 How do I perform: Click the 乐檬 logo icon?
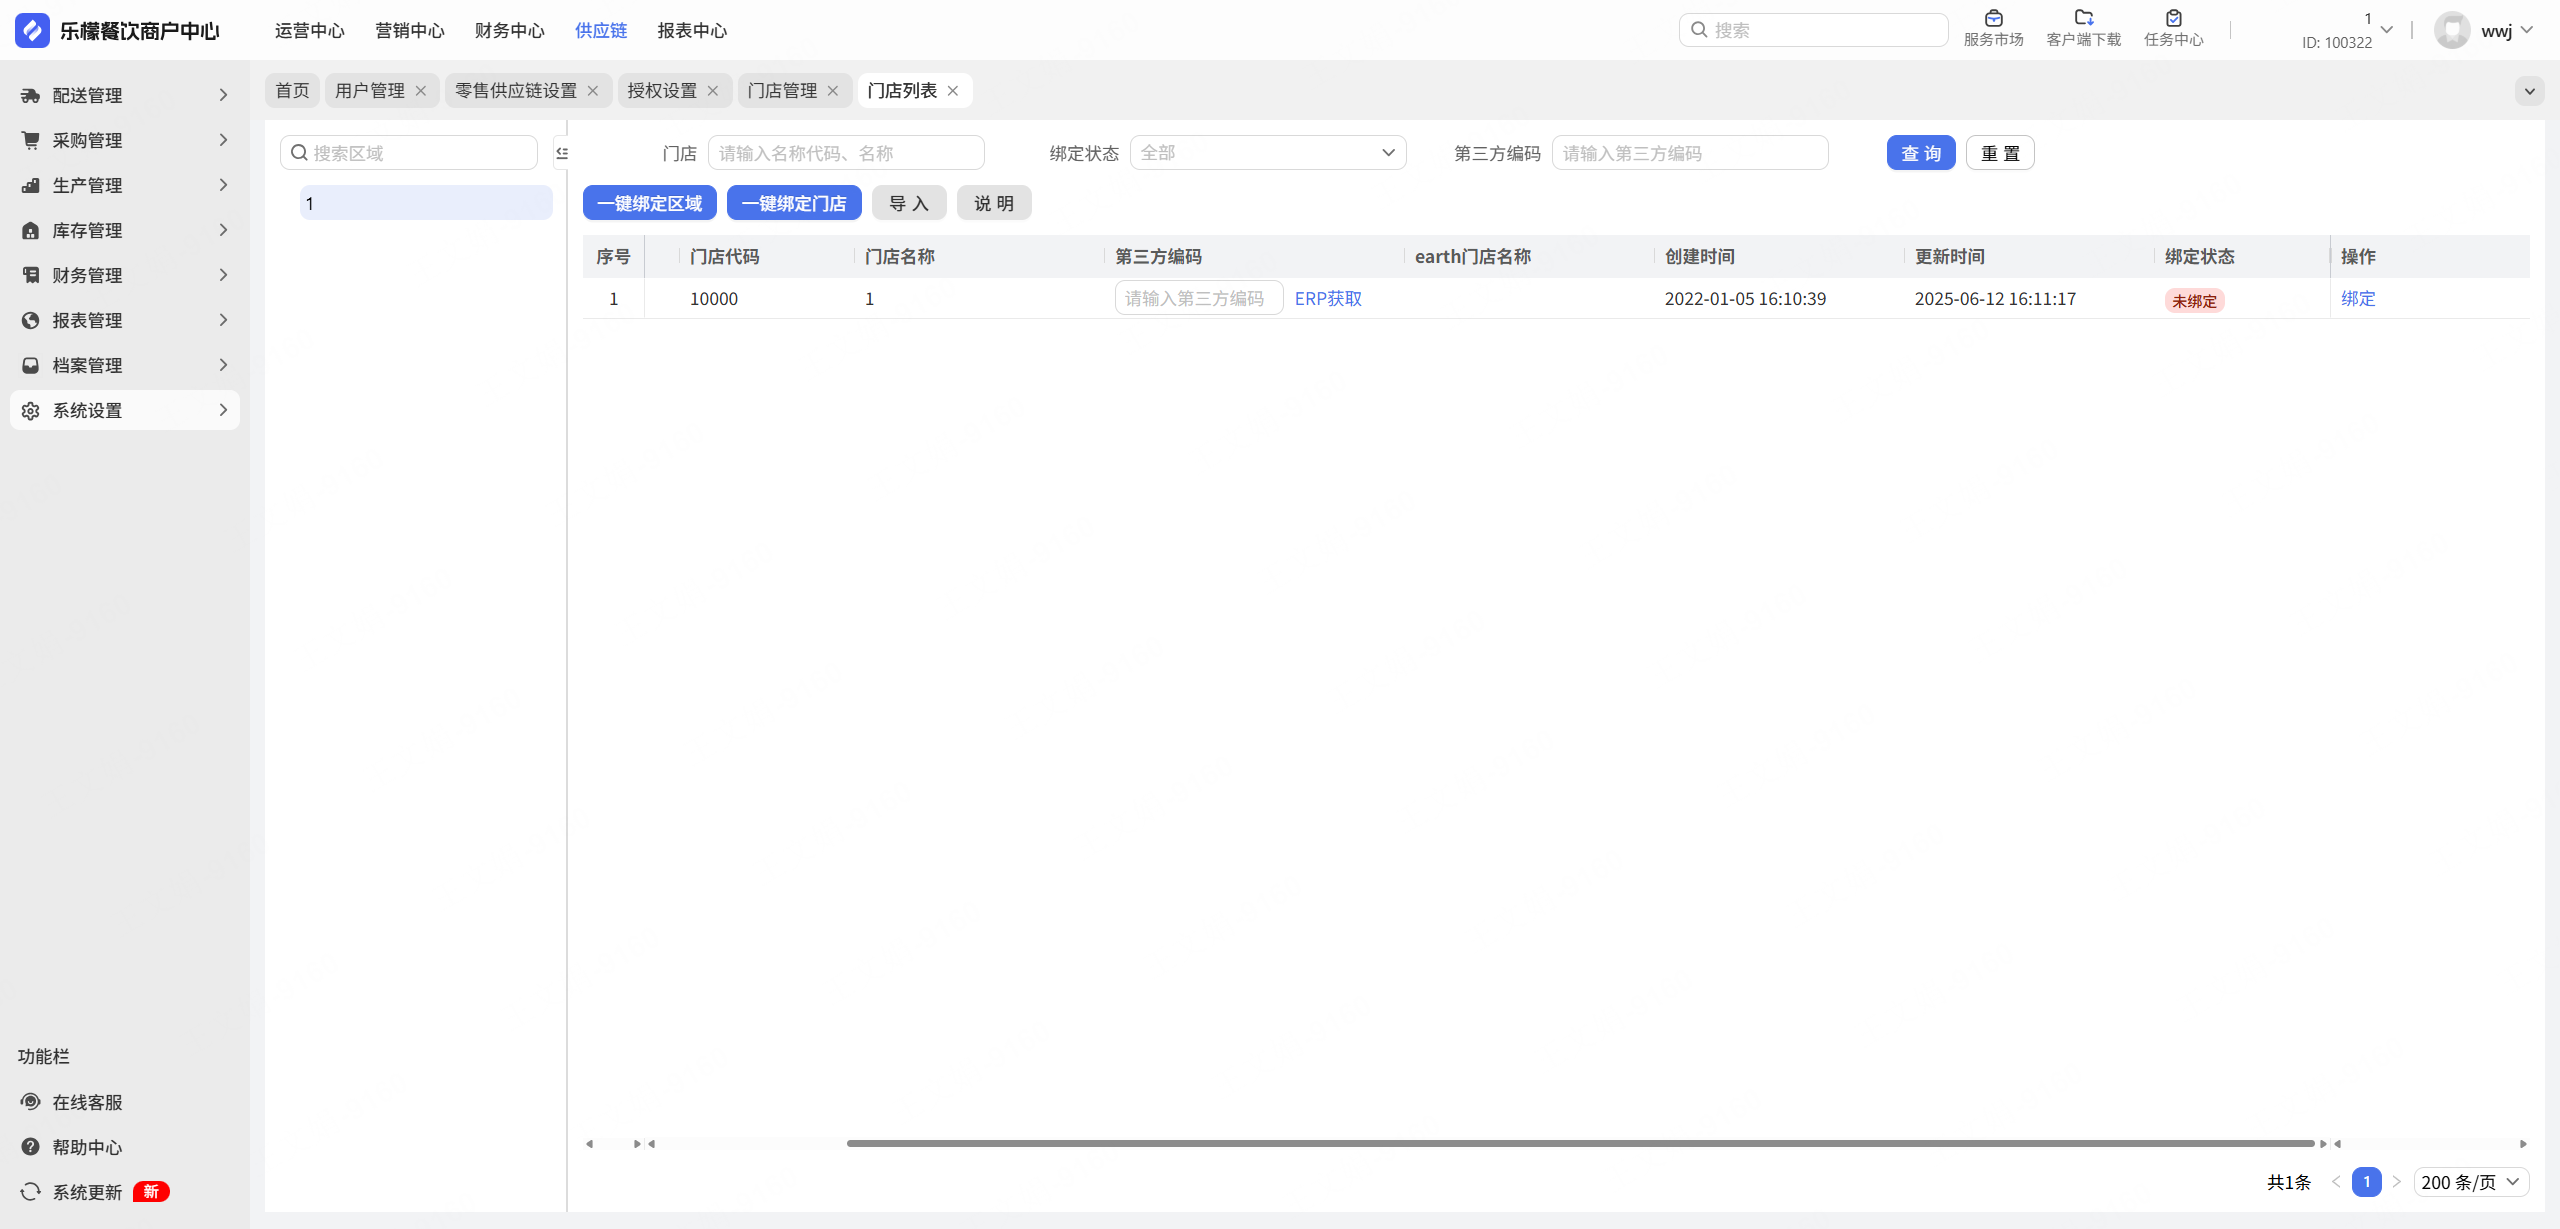click(x=32, y=30)
